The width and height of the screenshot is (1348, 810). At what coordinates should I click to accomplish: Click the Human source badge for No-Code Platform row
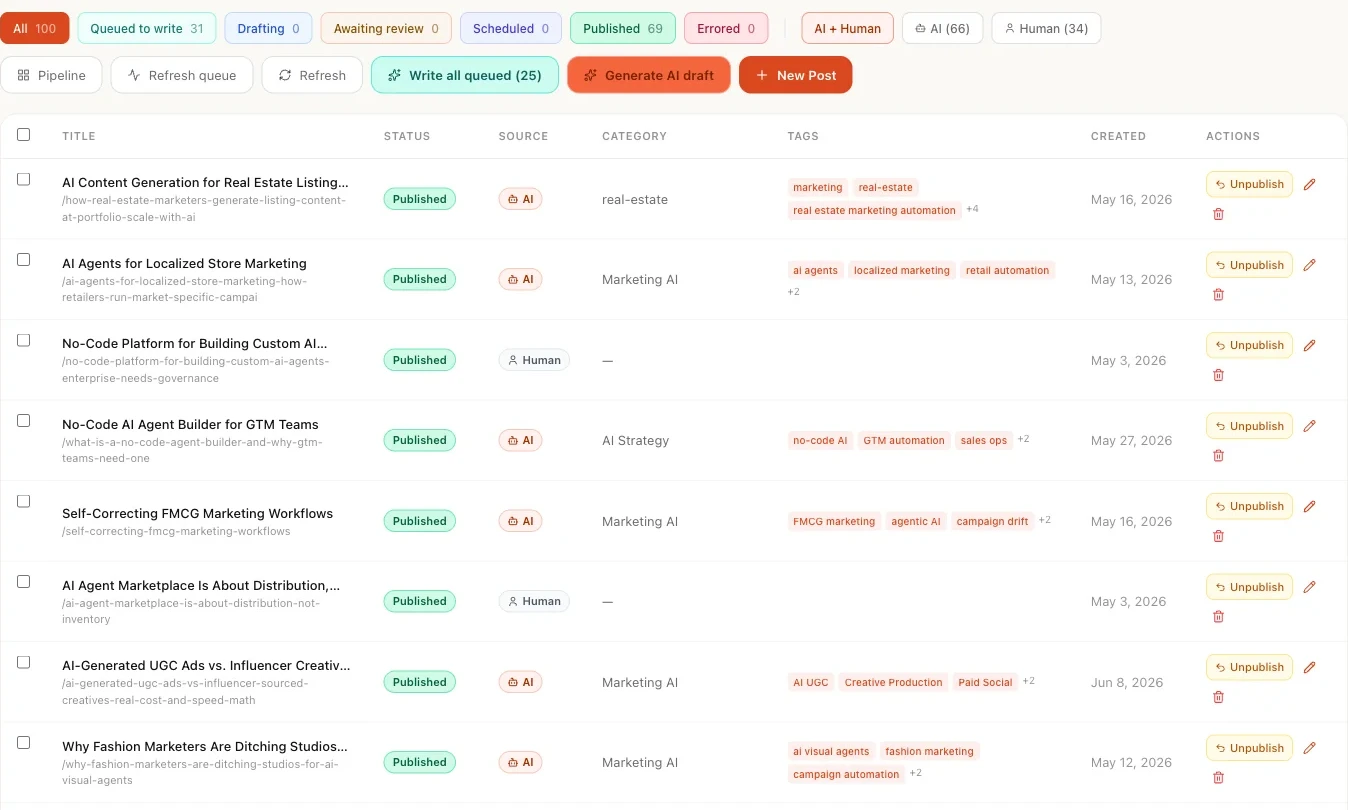point(534,360)
